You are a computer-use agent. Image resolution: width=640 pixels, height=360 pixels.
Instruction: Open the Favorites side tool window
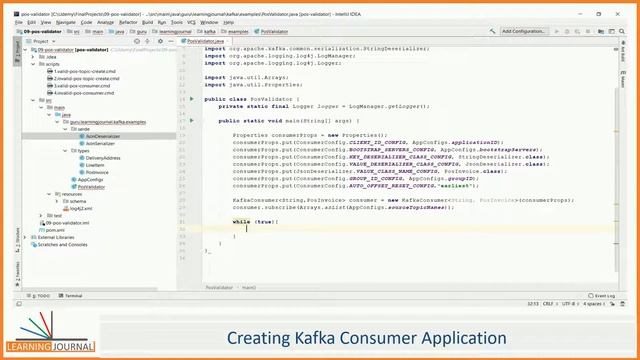(x=18, y=274)
